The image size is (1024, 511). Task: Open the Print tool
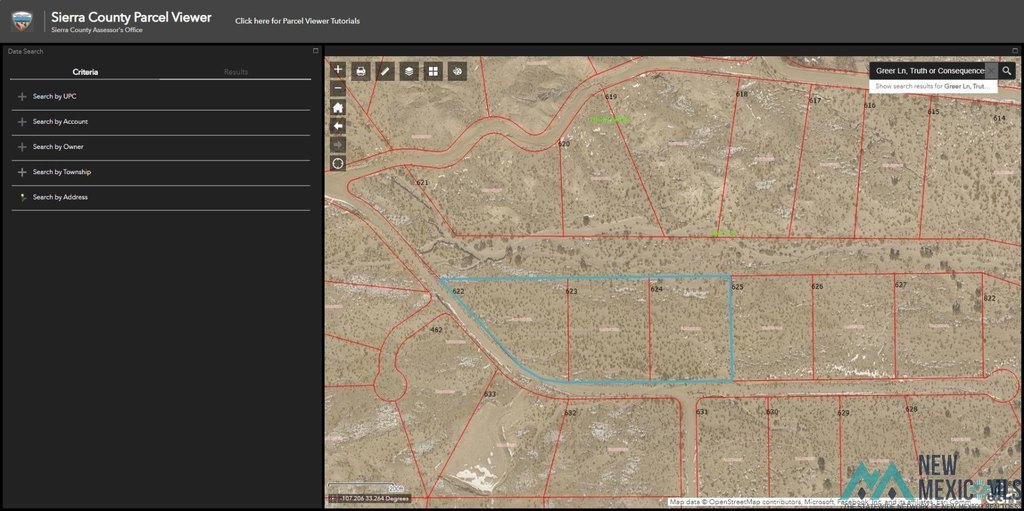point(360,72)
